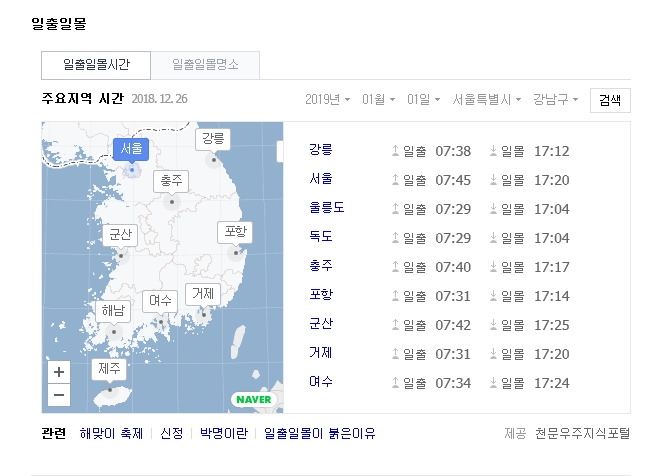The height and width of the screenshot is (476, 662).
Task: Select the 서울 marker on the map
Action: pos(131,149)
